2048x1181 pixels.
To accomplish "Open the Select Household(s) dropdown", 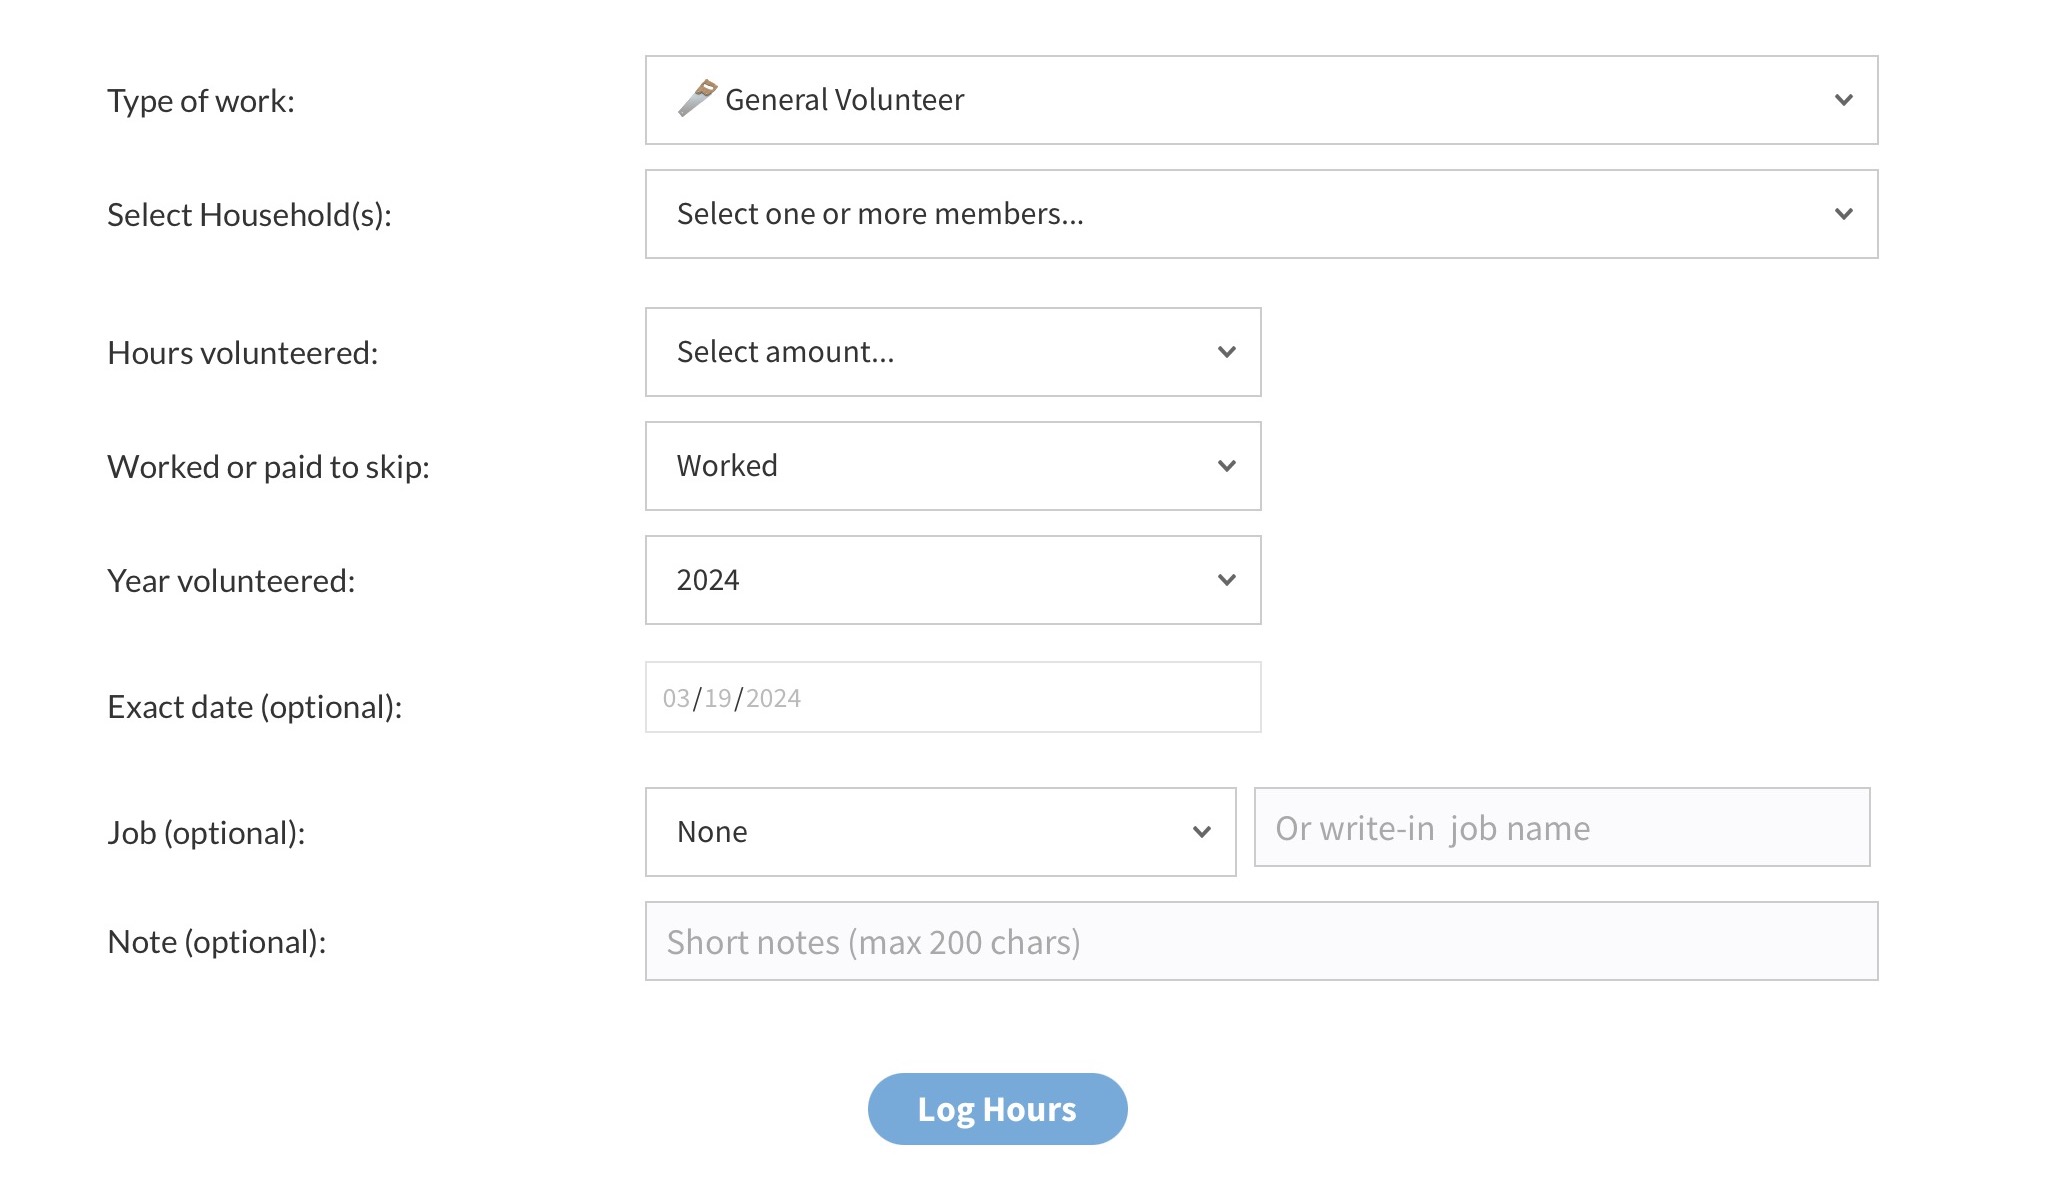I will 1260,214.
